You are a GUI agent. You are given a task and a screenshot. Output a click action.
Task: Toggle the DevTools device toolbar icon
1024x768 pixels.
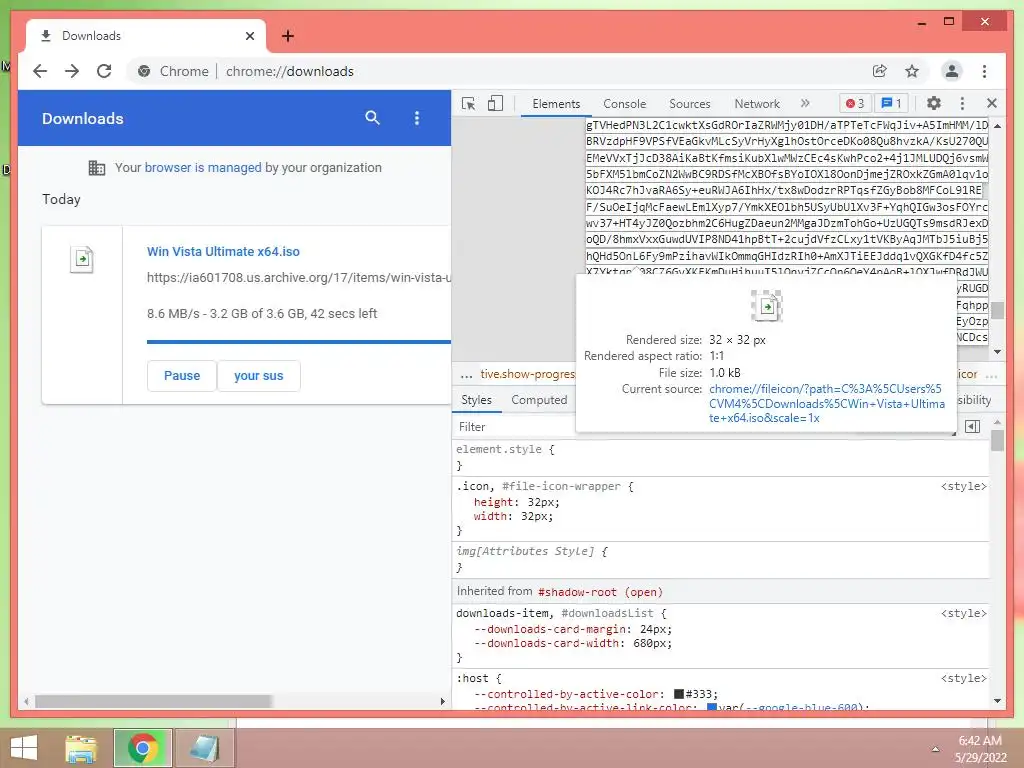click(x=495, y=103)
